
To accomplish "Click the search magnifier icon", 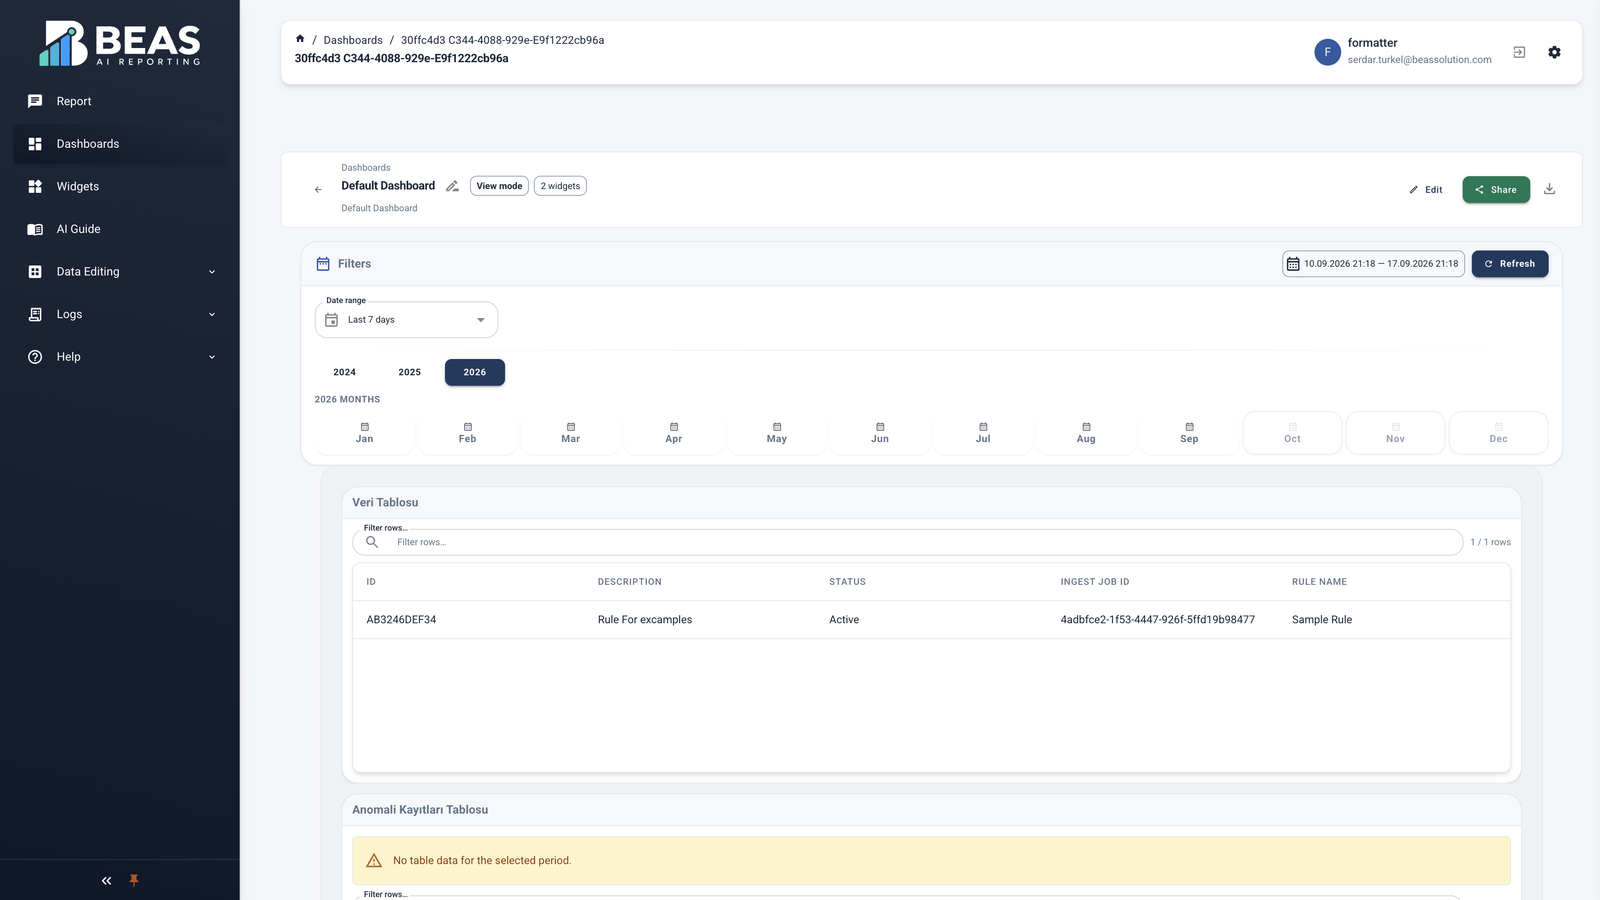I will point(372,542).
